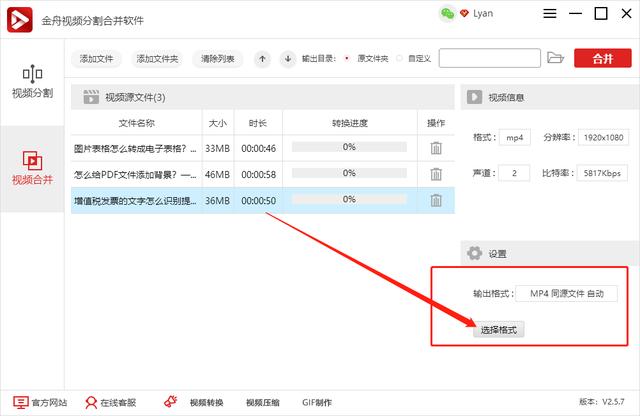Open the 视频转换 video convert tool
640x416 pixels.
click(207, 403)
